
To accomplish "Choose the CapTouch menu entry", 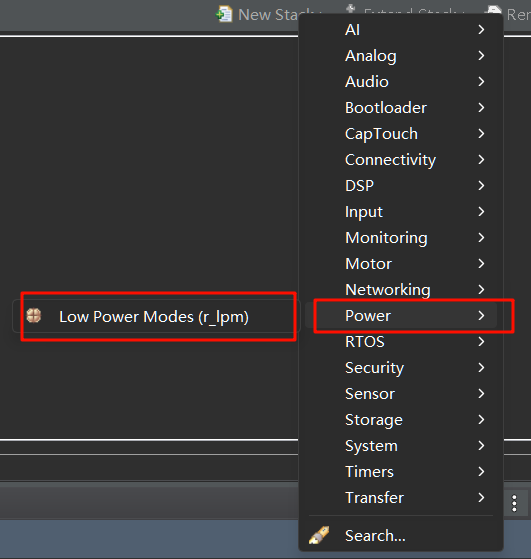I will click(401, 134).
